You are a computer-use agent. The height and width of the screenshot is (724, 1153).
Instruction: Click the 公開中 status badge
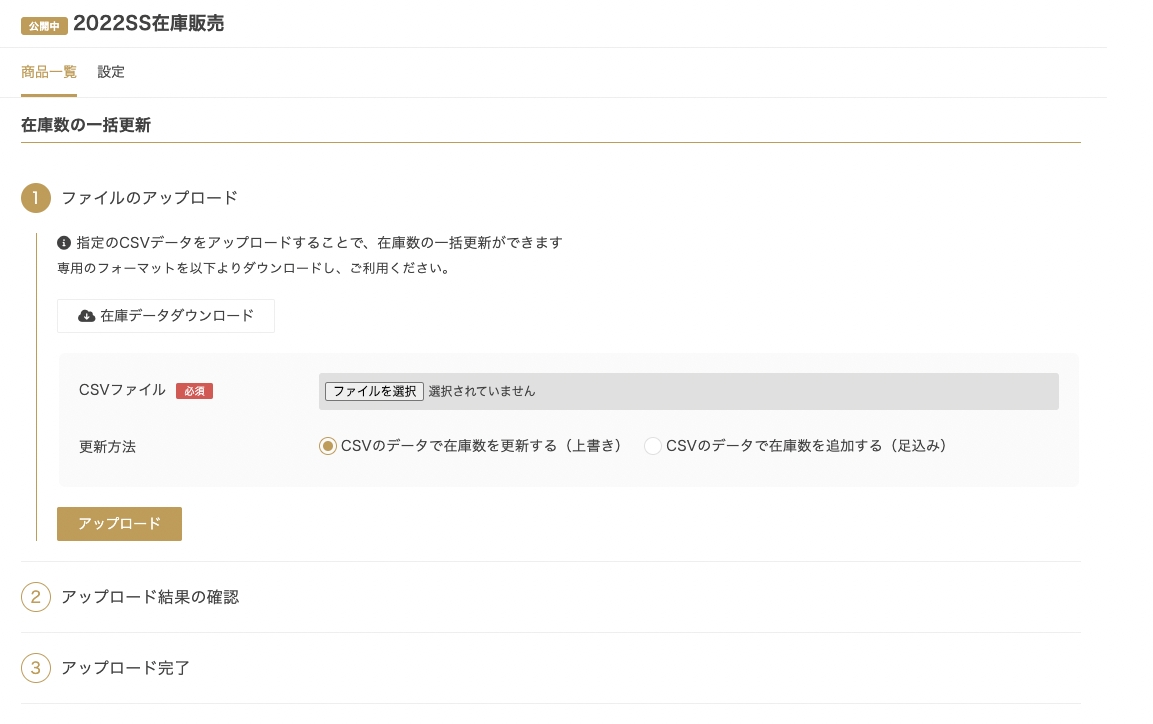(44, 25)
